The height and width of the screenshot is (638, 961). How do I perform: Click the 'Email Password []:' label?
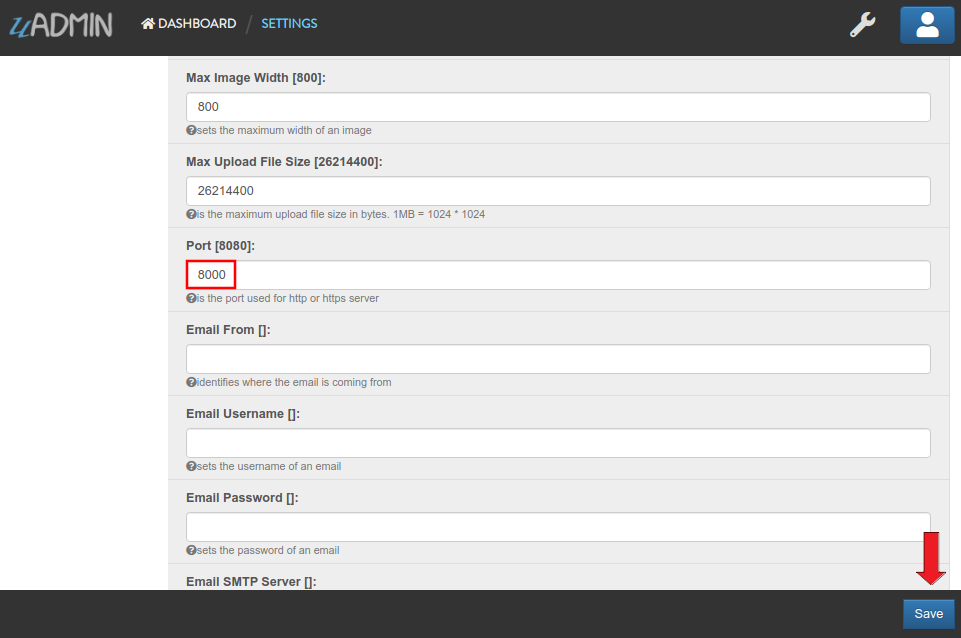tap(242, 498)
